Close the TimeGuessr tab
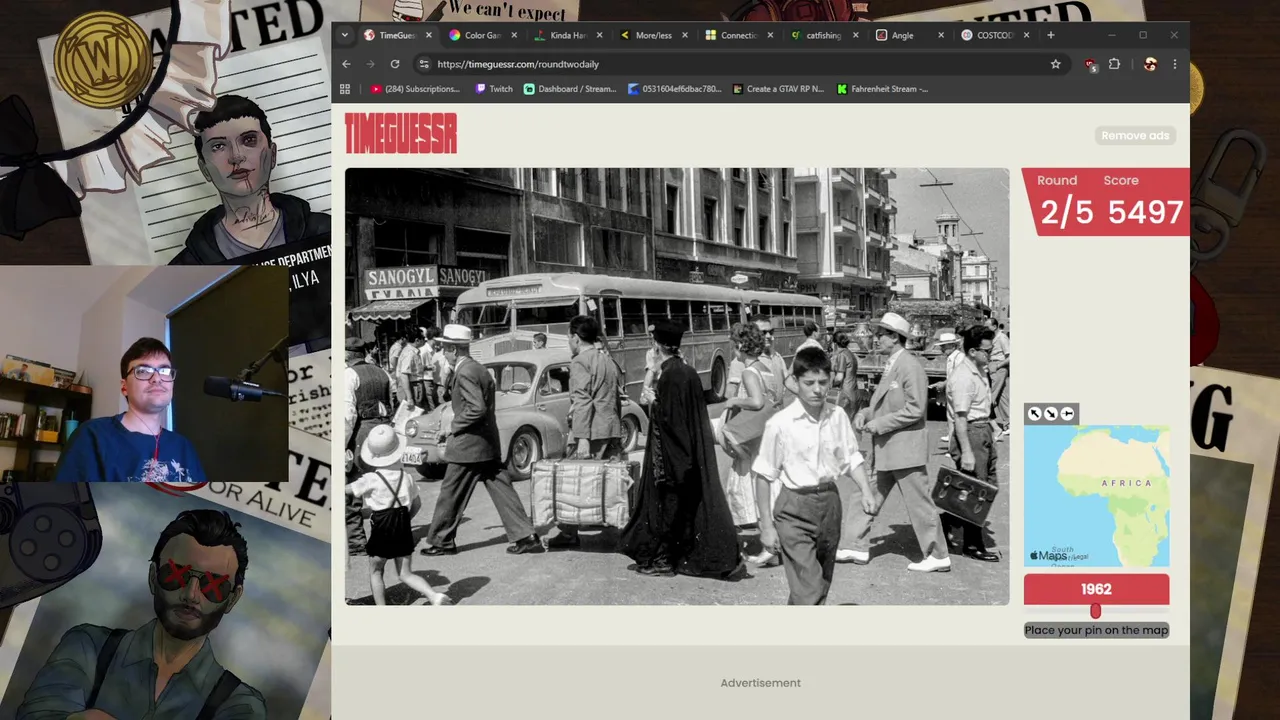This screenshot has height=720, width=1280. coord(429,35)
